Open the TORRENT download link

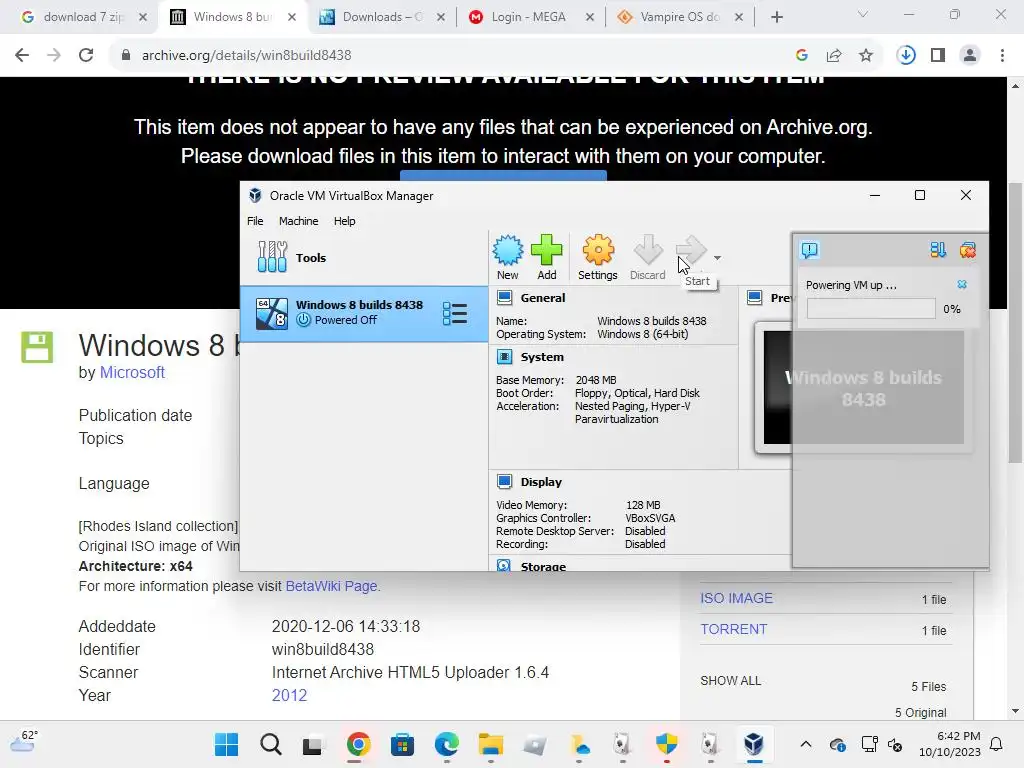pos(733,629)
